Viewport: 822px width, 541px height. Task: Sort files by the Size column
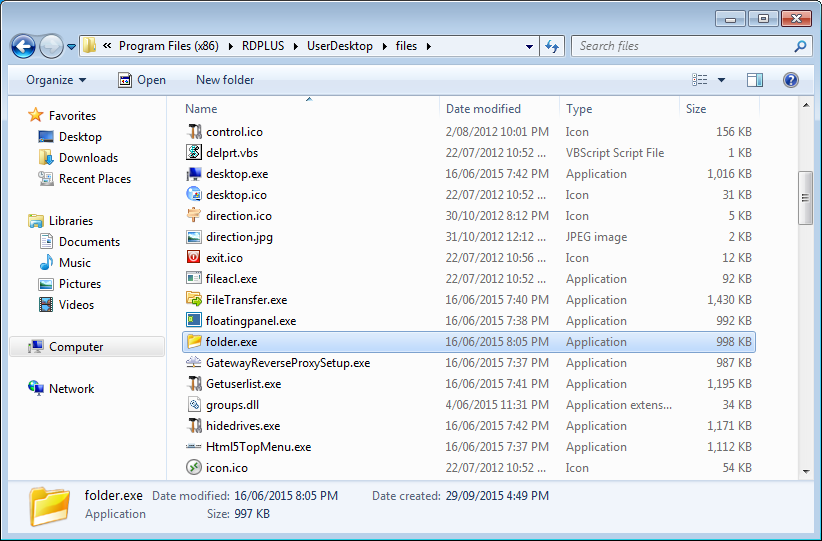(696, 109)
